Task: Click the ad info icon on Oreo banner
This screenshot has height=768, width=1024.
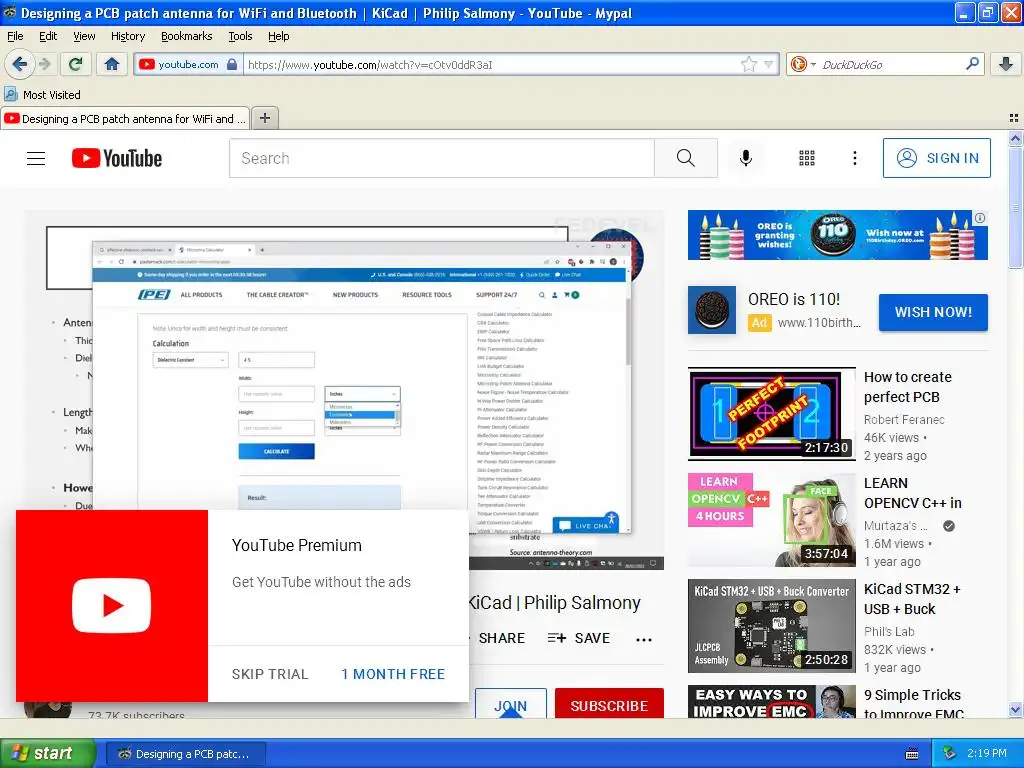Action: tap(980, 218)
